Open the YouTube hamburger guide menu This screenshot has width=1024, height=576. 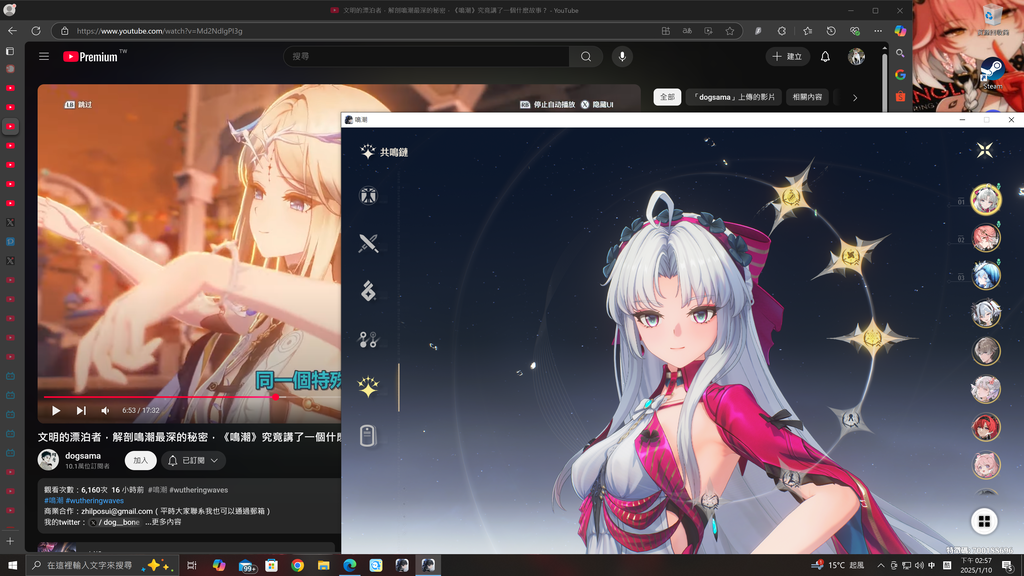coord(44,57)
